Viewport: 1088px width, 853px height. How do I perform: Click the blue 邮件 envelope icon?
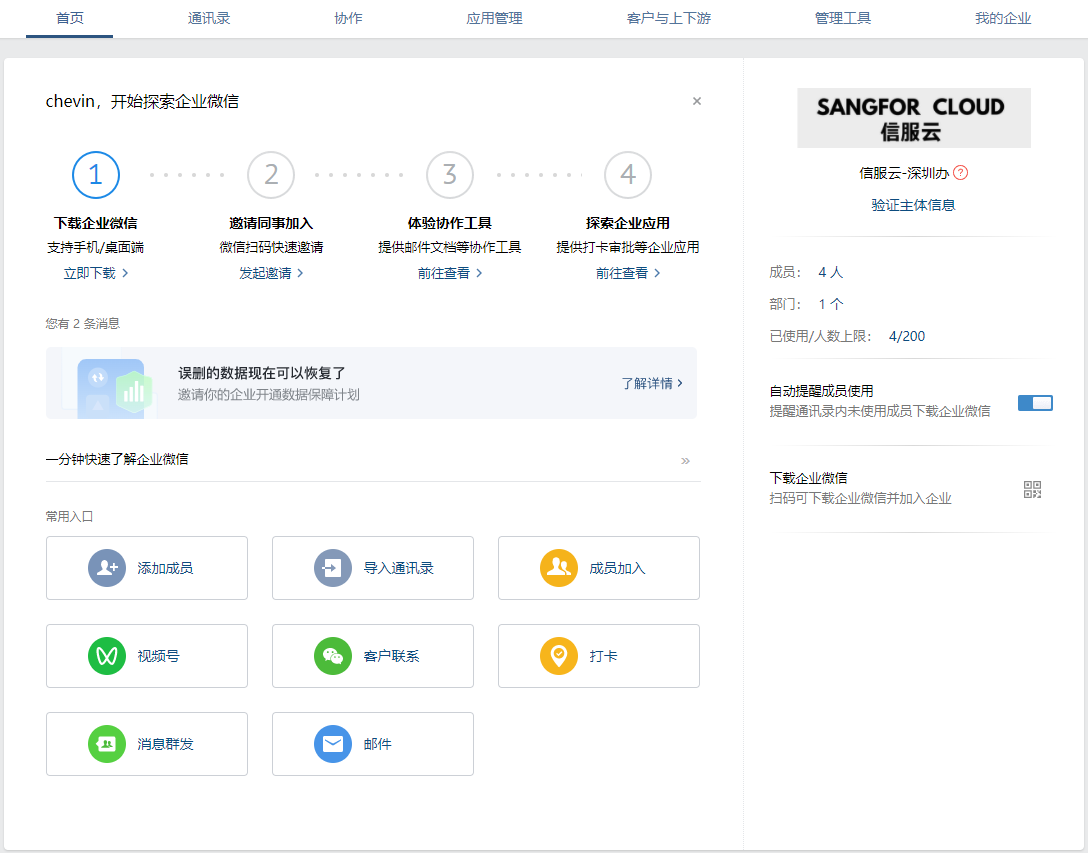point(332,744)
